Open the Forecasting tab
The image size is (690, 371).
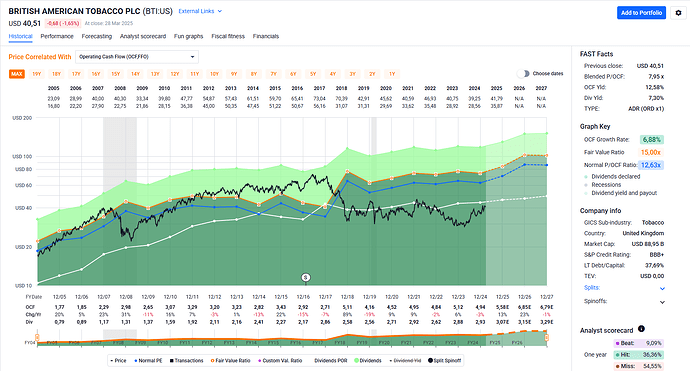click(97, 37)
